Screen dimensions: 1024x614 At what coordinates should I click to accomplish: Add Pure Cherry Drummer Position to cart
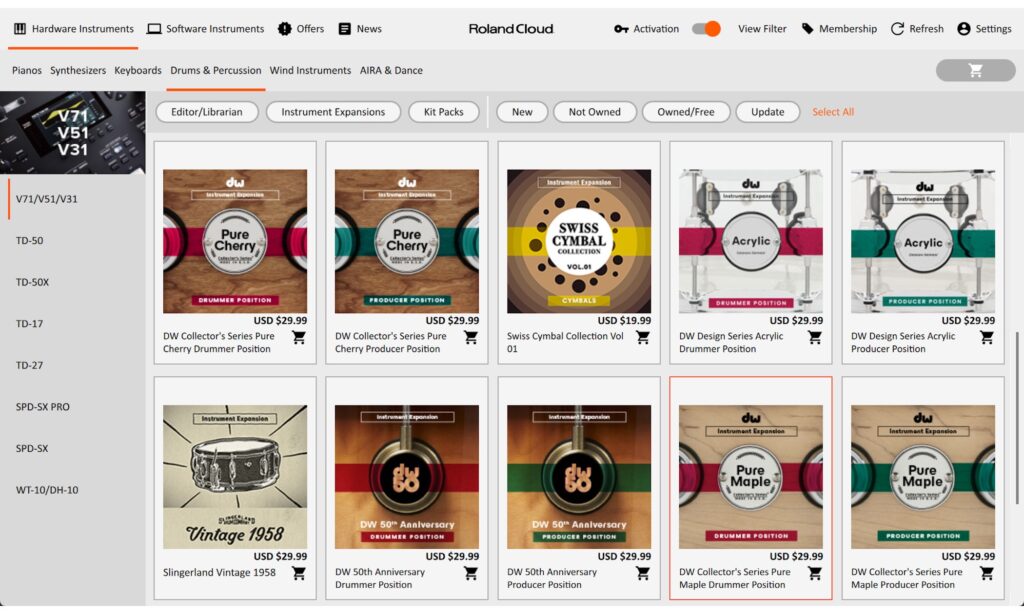[298, 338]
